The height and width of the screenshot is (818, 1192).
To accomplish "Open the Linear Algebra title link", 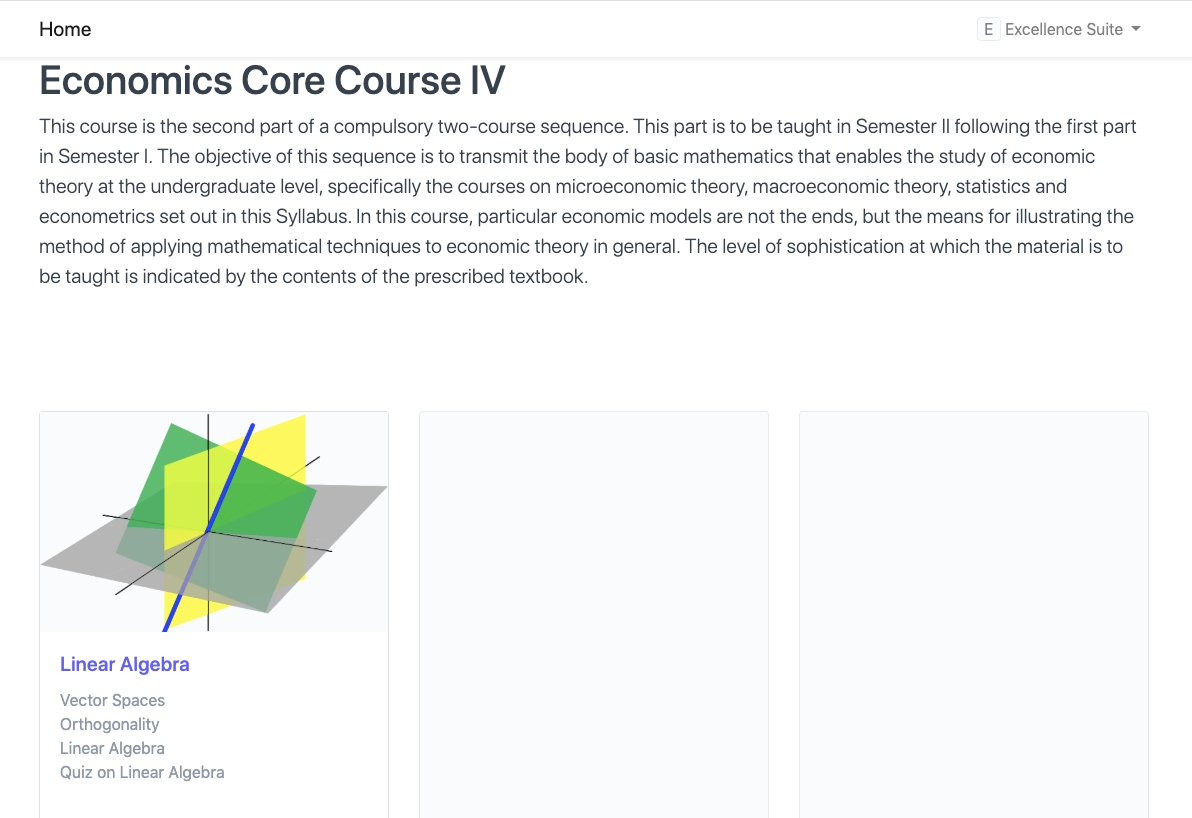I will pyautogui.click(x=124, y=664).
